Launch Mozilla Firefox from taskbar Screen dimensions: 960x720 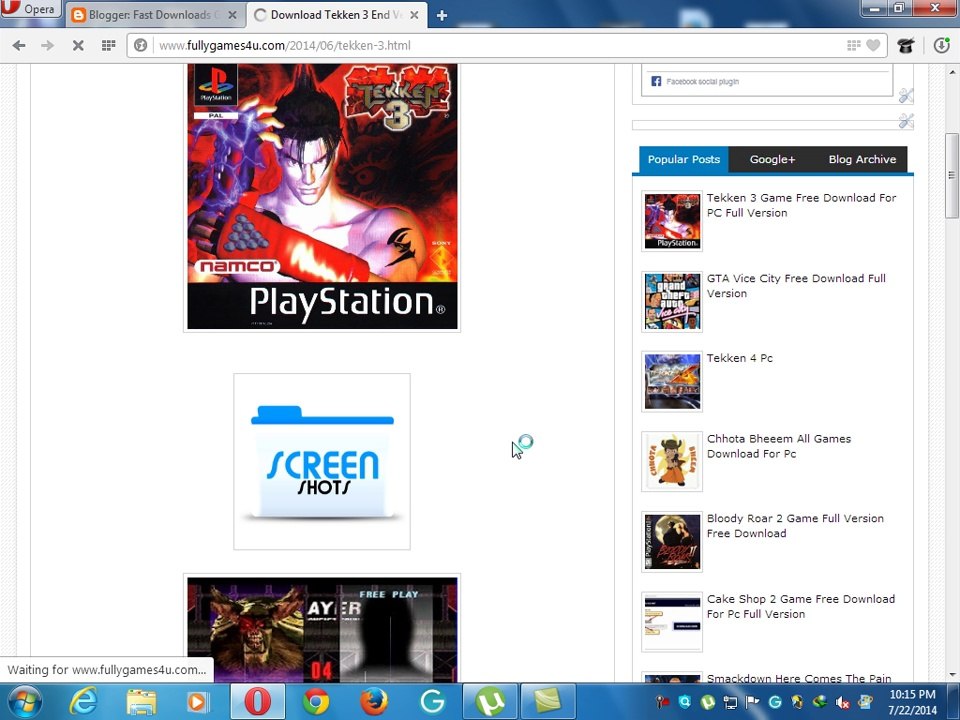373,702
